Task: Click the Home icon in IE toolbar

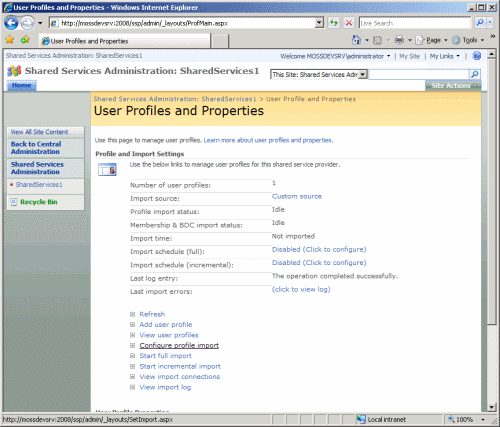Action: (x=356, y=40)
